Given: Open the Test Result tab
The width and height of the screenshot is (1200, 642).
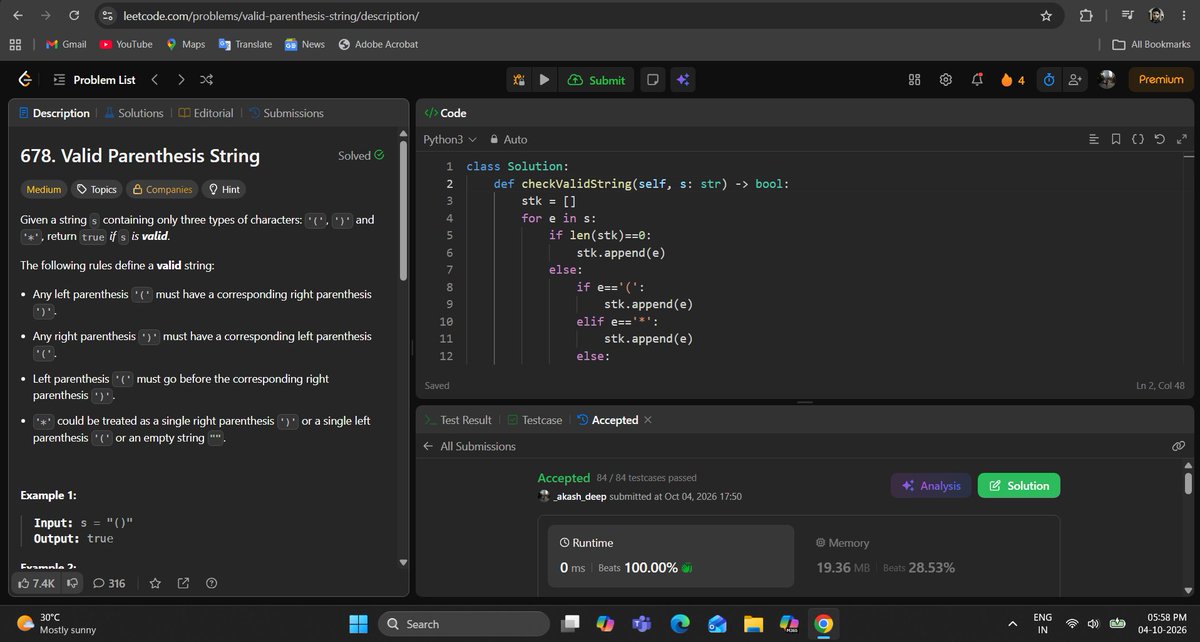Looking at the screenshot, I should point(458,420).
